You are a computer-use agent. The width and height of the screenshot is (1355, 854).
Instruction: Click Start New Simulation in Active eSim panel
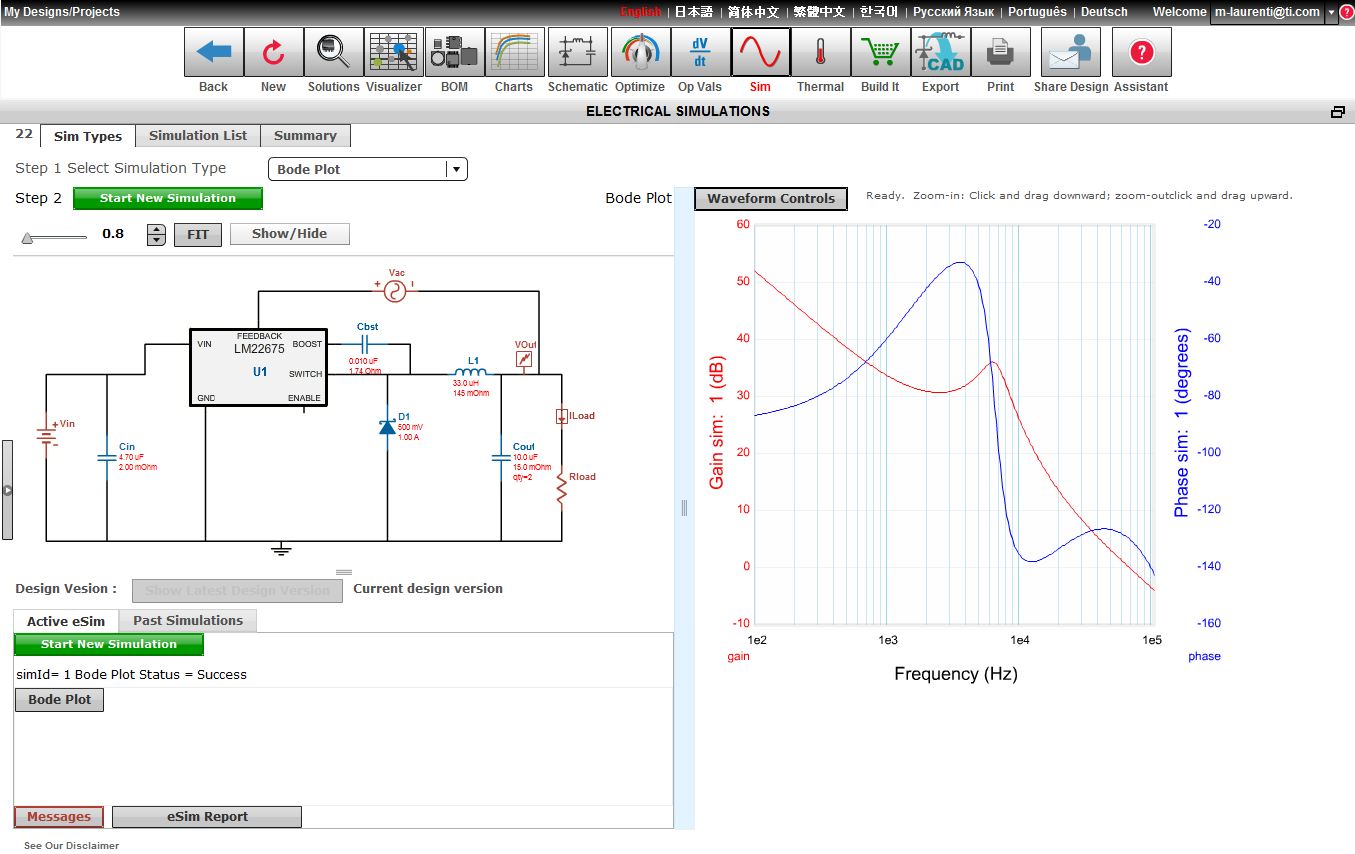point(109,644)
